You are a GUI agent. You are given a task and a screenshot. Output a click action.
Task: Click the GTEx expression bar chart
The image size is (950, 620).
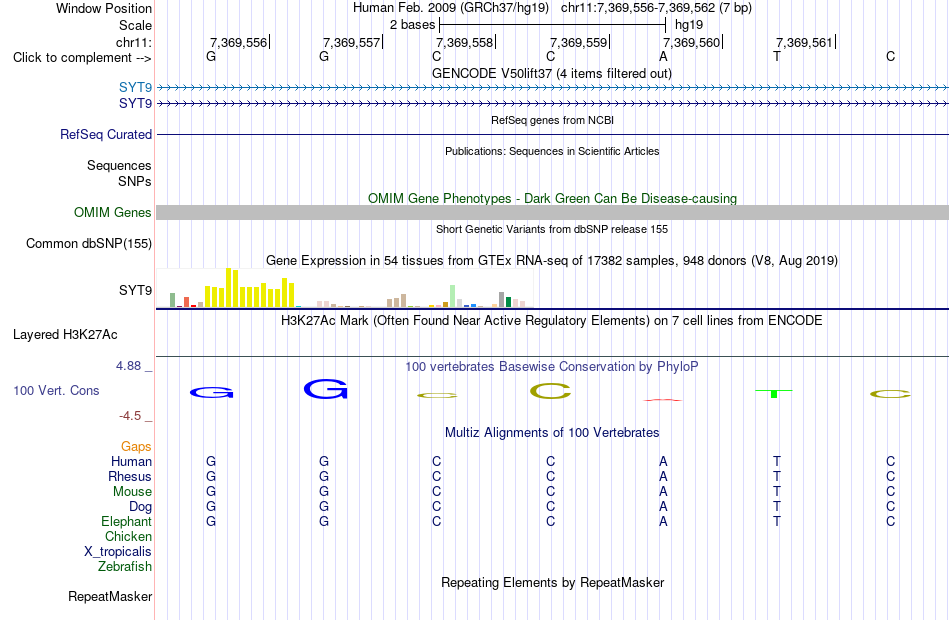345,288
